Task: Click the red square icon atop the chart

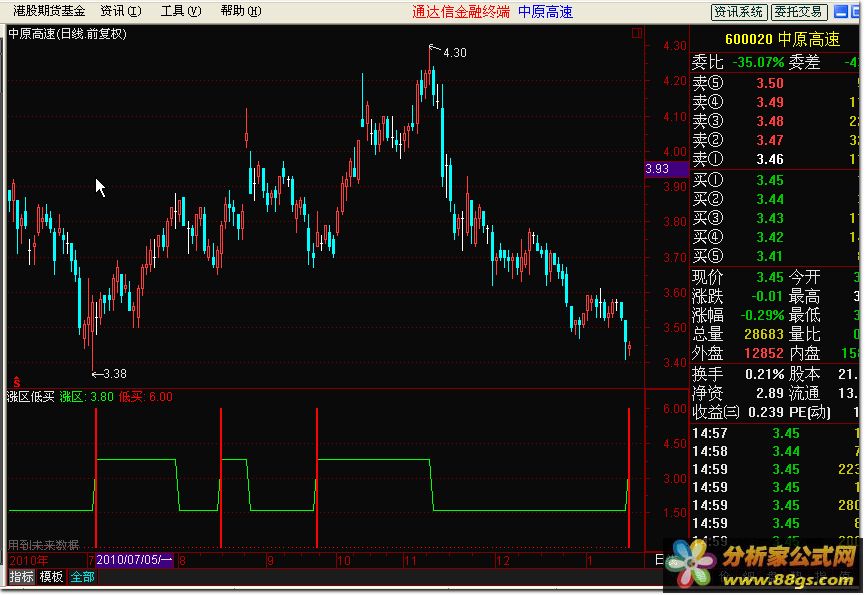Action: (636, 34)
